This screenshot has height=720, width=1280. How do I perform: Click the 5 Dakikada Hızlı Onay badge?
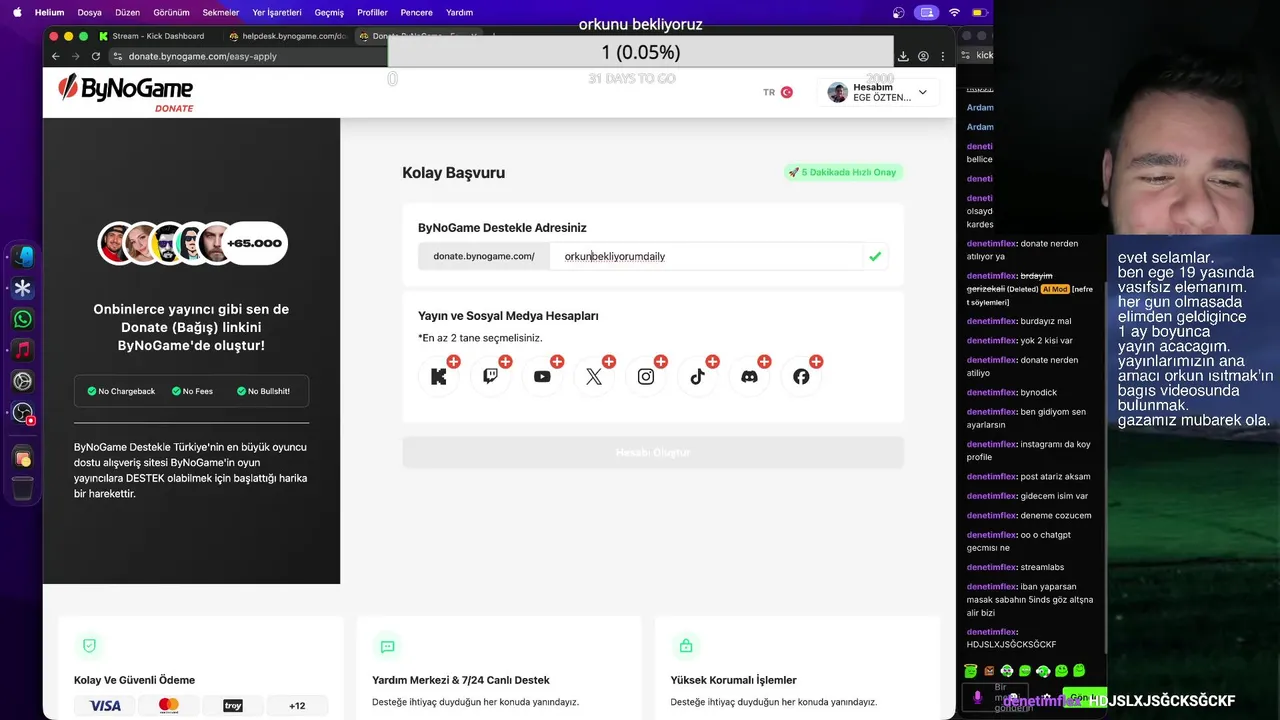843,172
